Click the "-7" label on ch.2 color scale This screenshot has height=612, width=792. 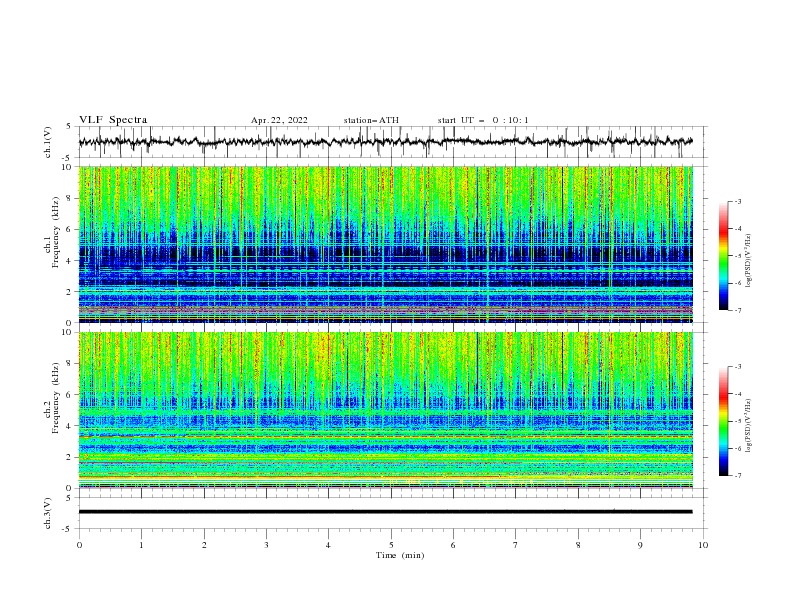tap(738, 476)
